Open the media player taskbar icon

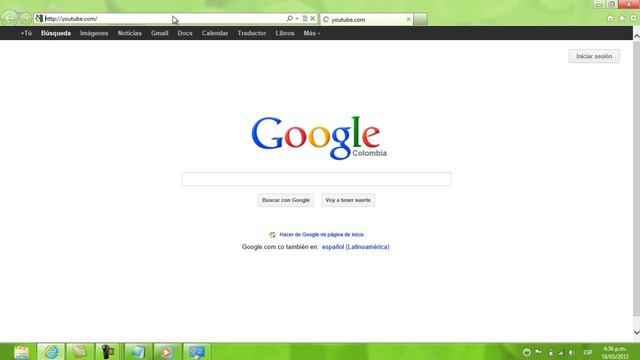[167, 352]
